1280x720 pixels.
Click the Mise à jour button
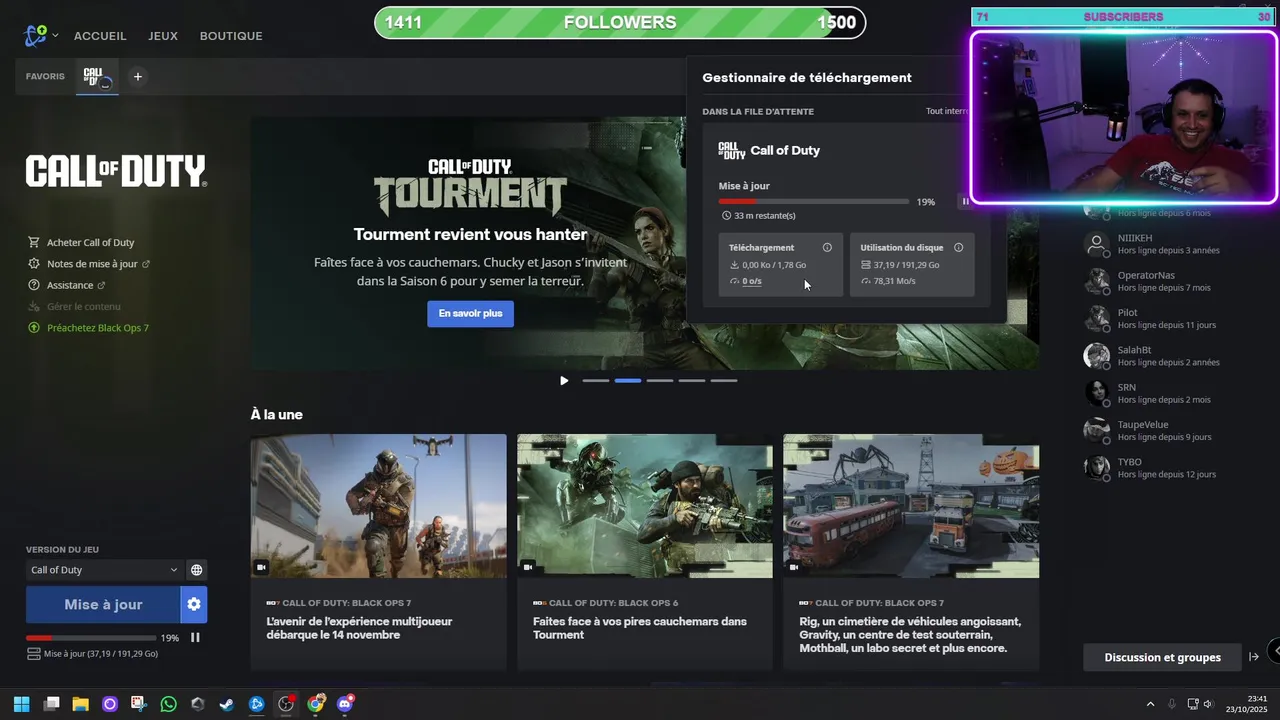pos(103,605)
